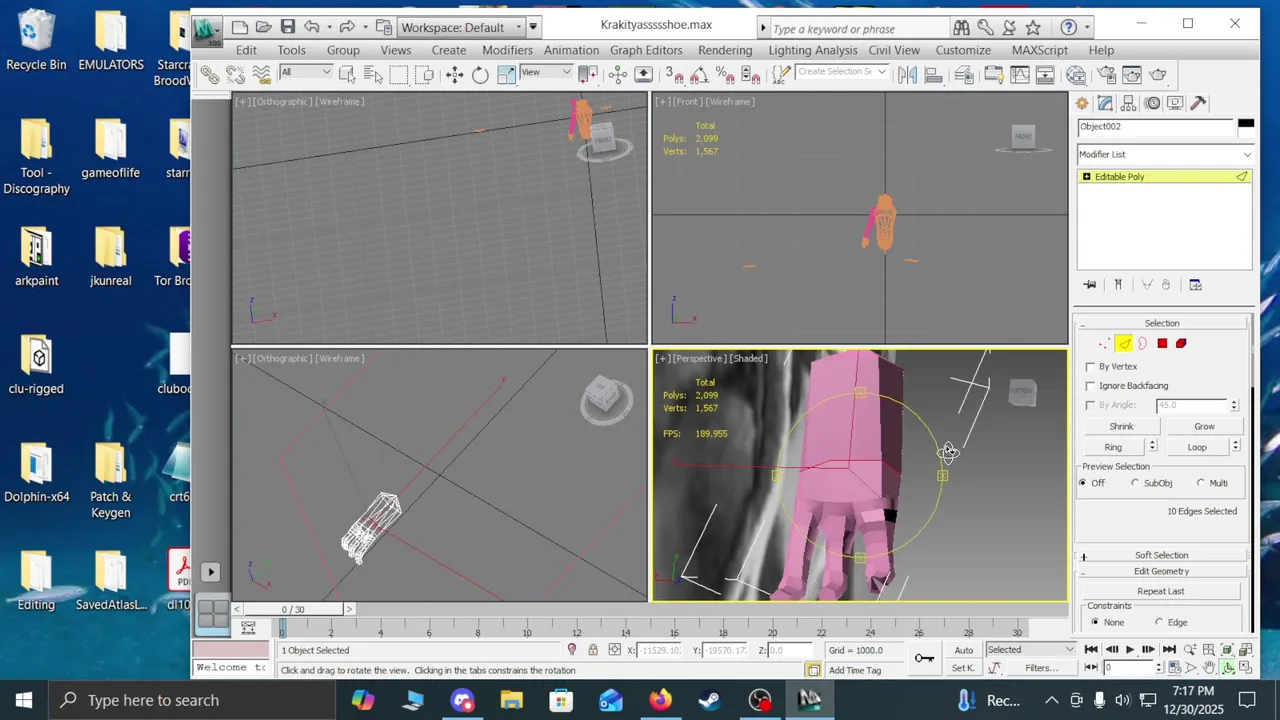The width and height of the screenshot is (1280, 720).
Task: Select the Edge constraint radio
Action: (1159, 622)
